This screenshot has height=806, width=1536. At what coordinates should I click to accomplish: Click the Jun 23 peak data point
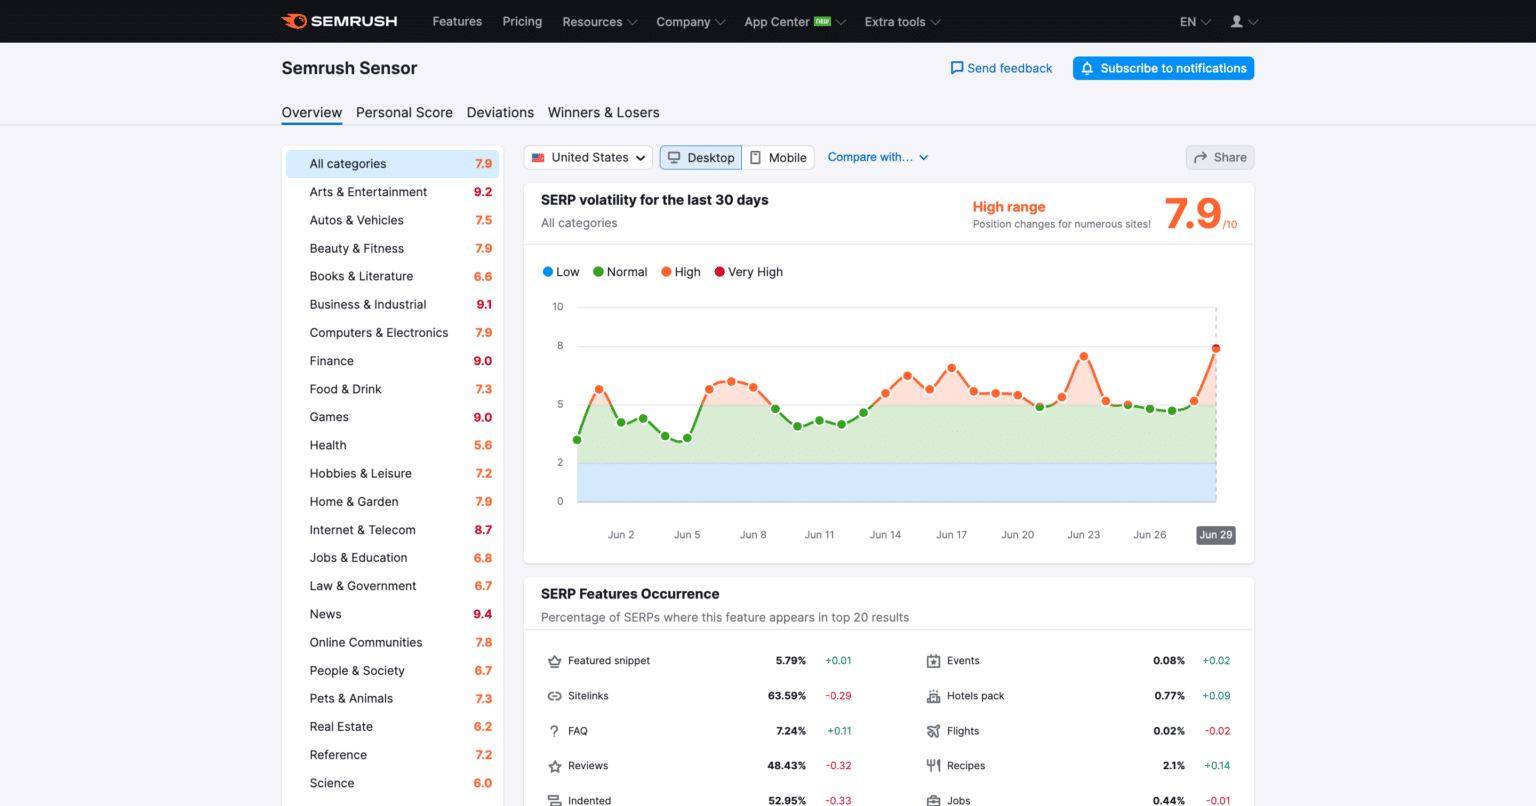tap(1084, 356)
